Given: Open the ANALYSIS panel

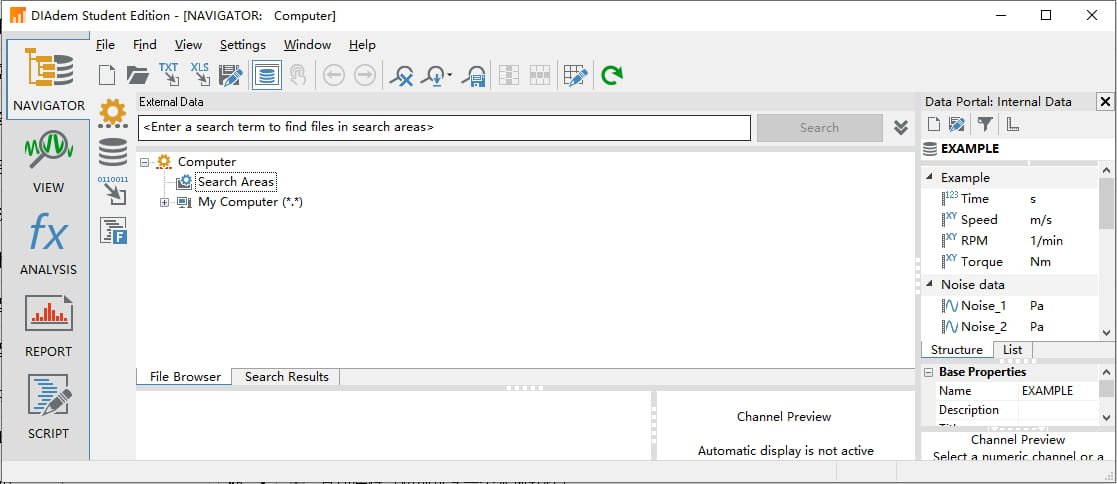Looking at the screenshot, I should pyautogui.click(x=48, y=244).
